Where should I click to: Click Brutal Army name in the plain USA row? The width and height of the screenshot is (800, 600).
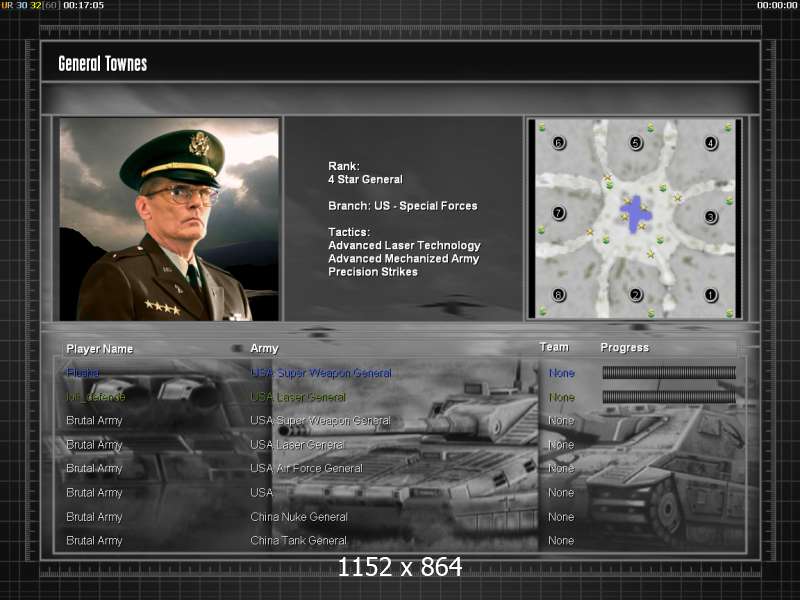[94, 493]
